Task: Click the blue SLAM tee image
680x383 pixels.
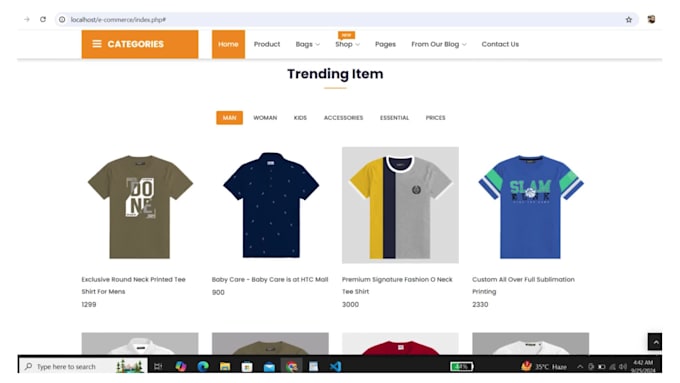Action: point(530,205)
